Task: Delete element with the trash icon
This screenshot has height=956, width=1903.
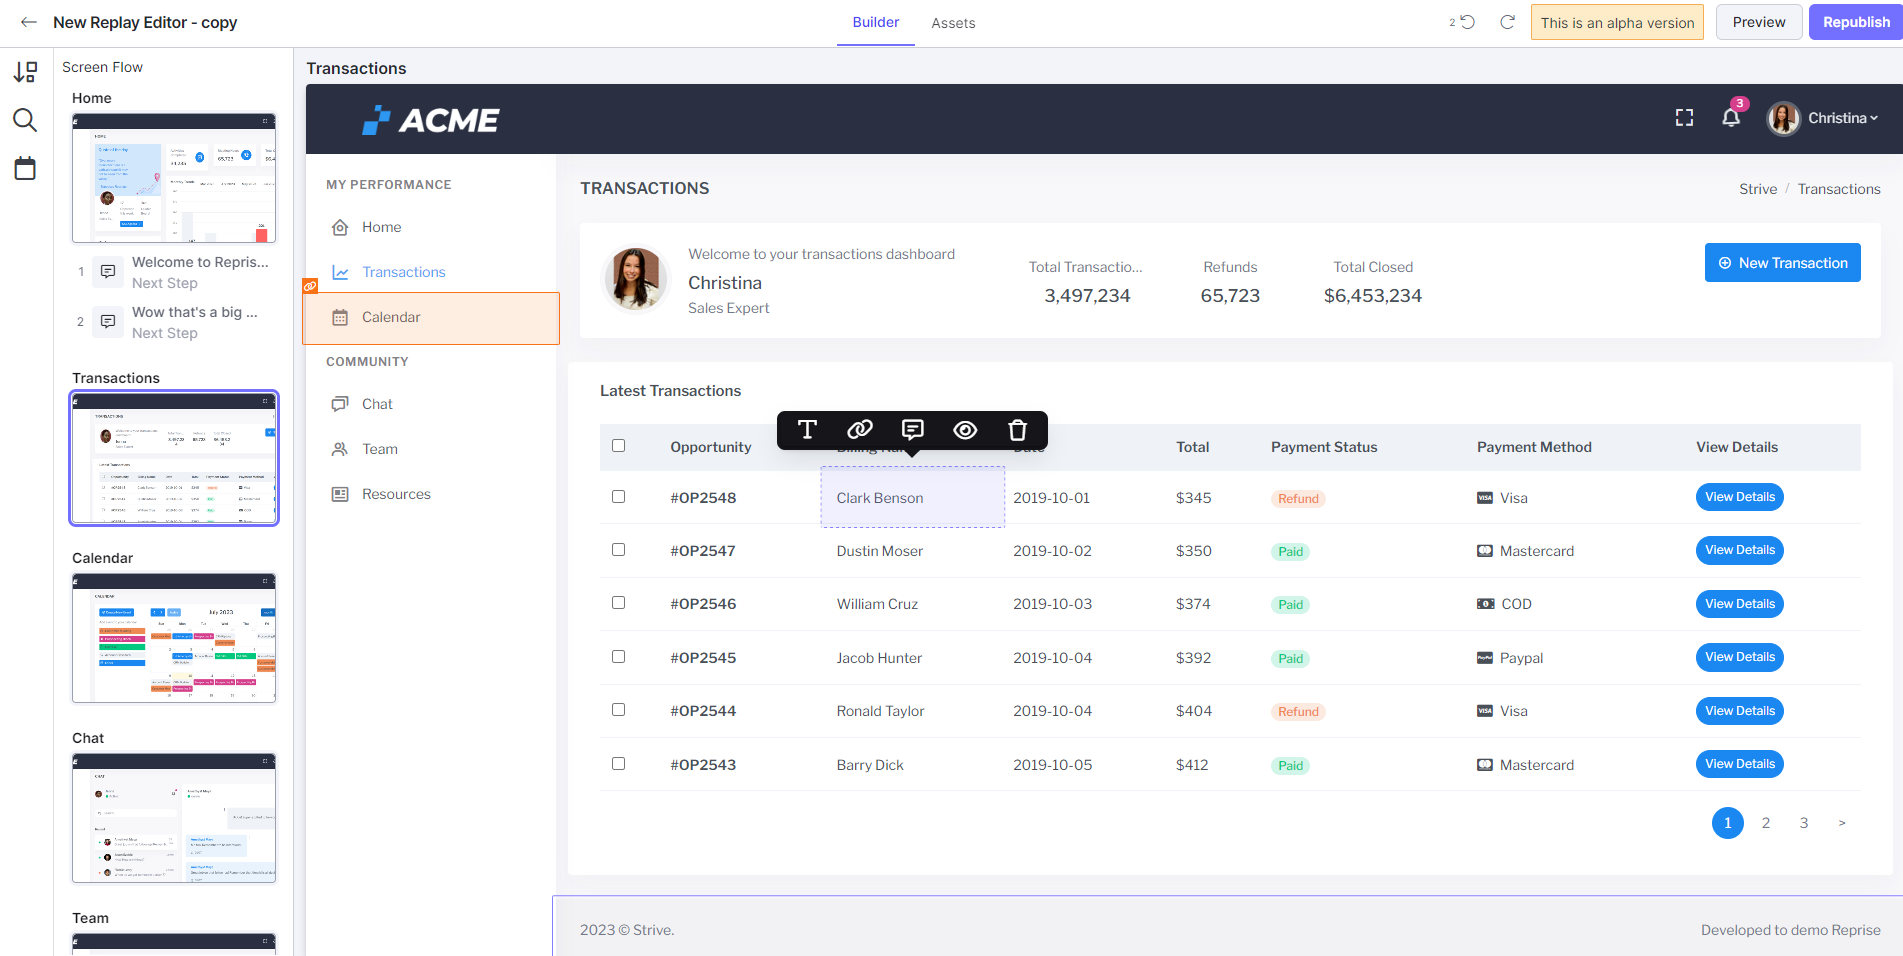Action: tap(1017, 430)
